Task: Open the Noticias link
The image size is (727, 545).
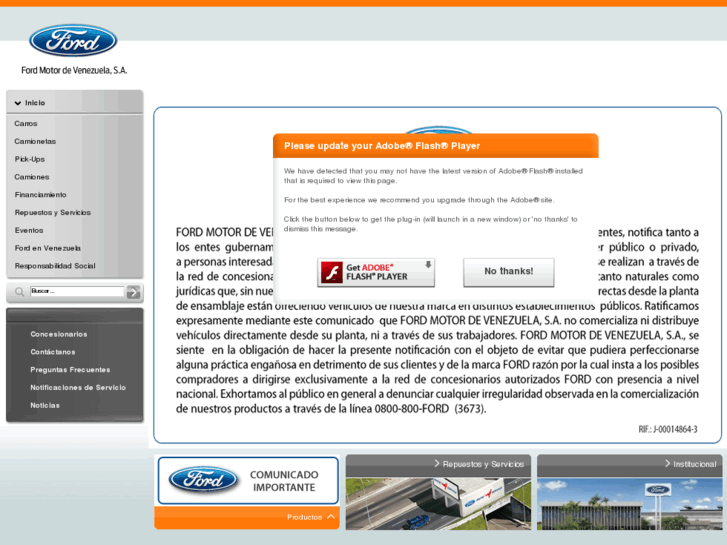Action: [x=45, y=405]
